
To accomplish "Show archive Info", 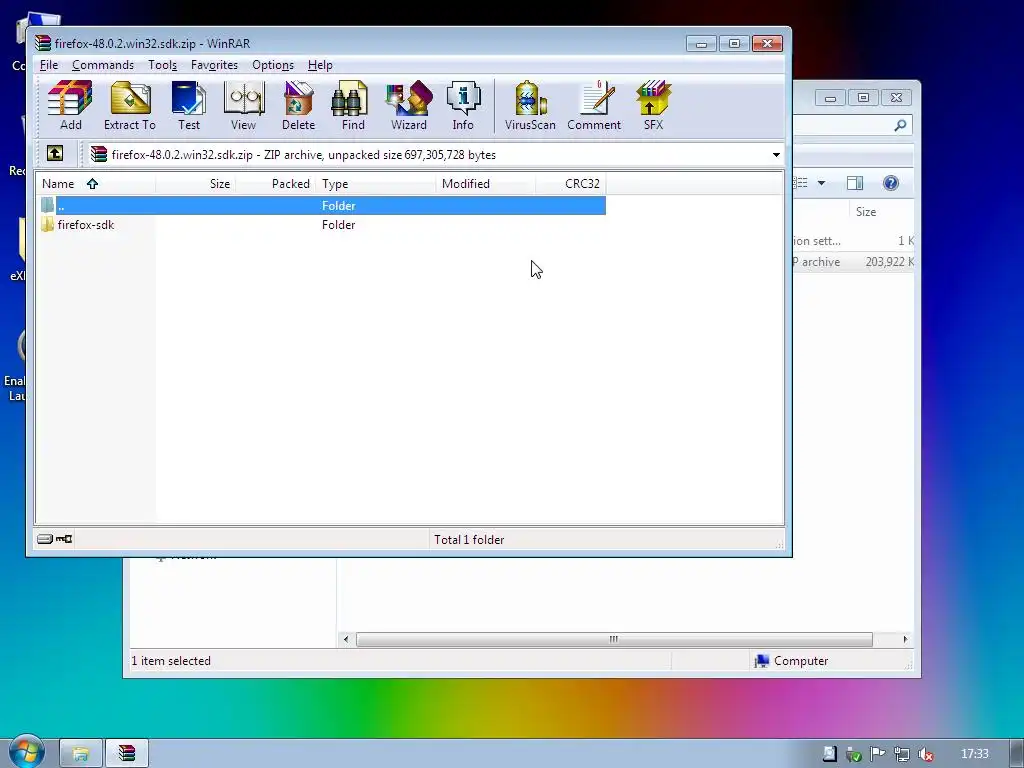I will 463,105.
